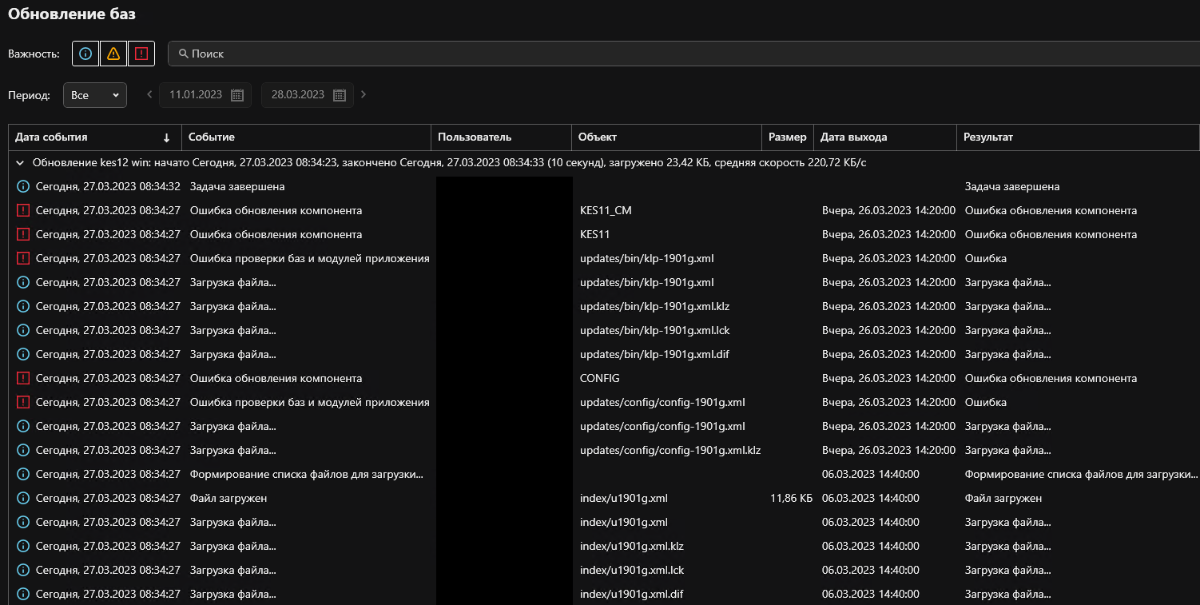Open calendar for end date 28.03.2023

339,95
